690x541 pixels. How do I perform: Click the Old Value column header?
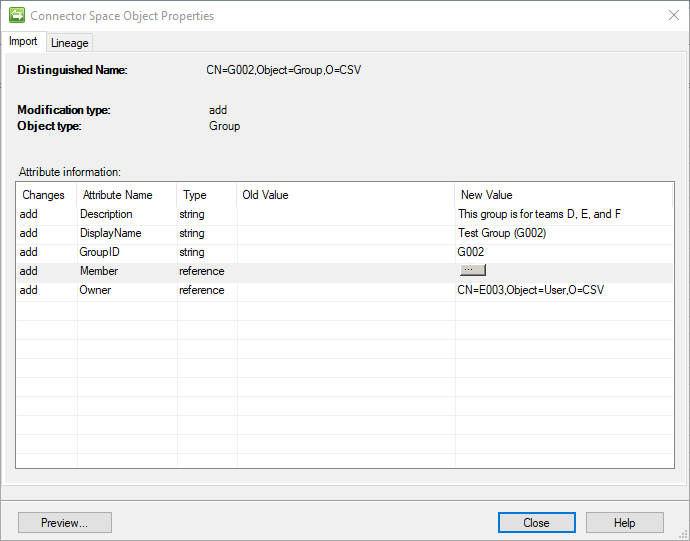point(346,195)
